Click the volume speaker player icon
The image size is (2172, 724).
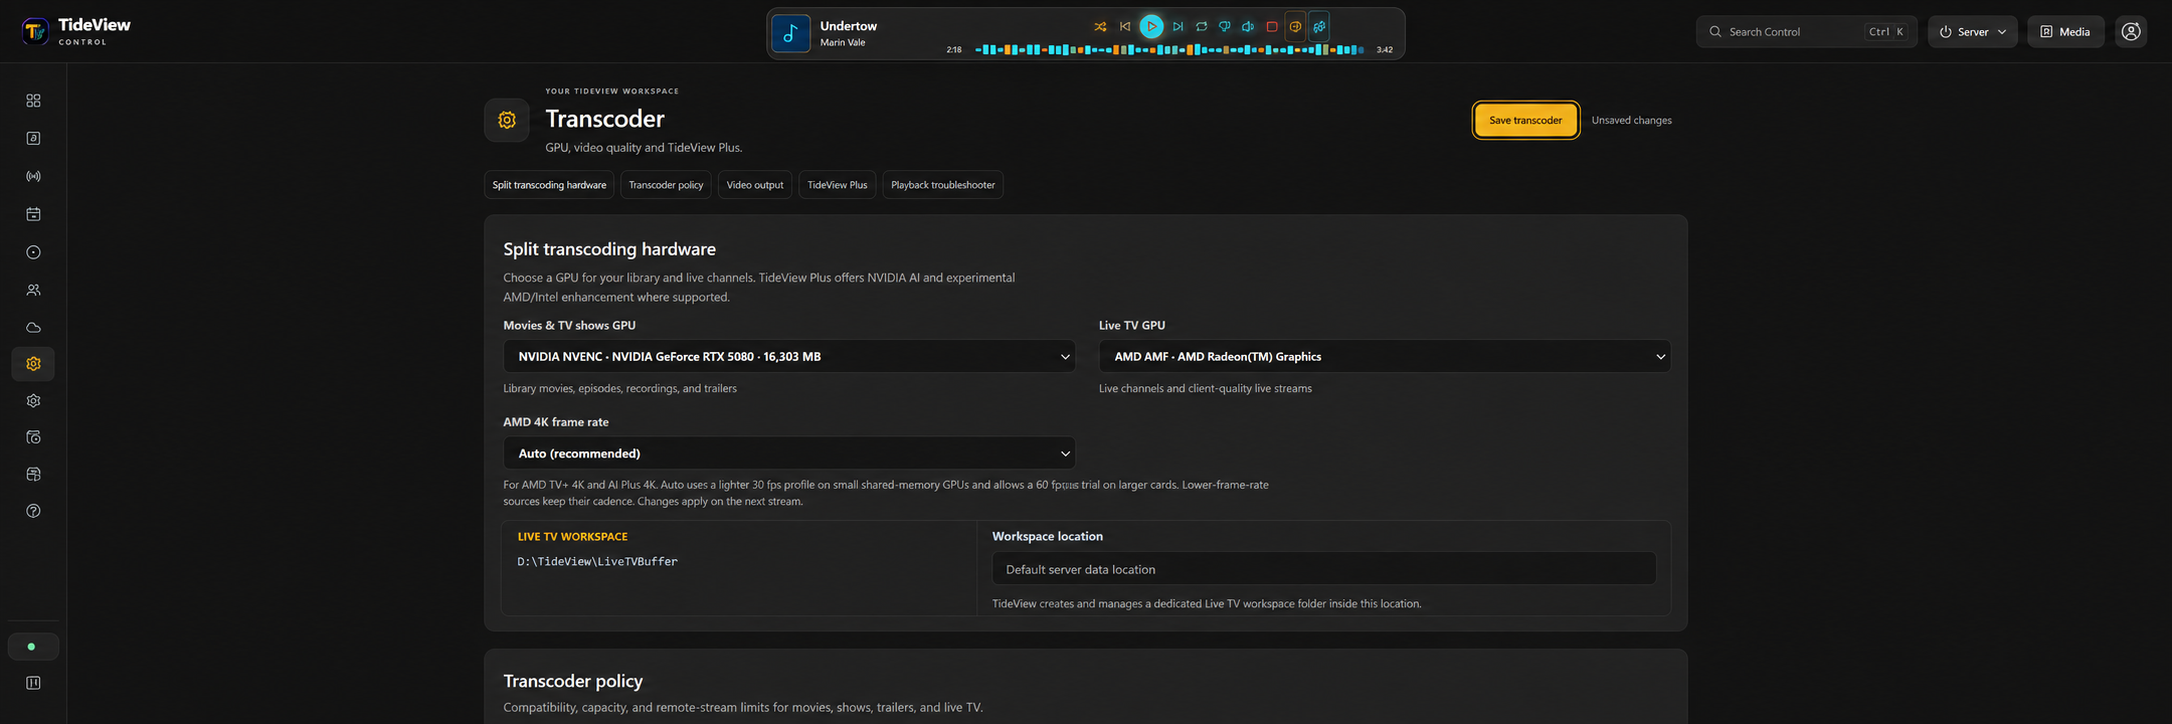point(1248,27)
